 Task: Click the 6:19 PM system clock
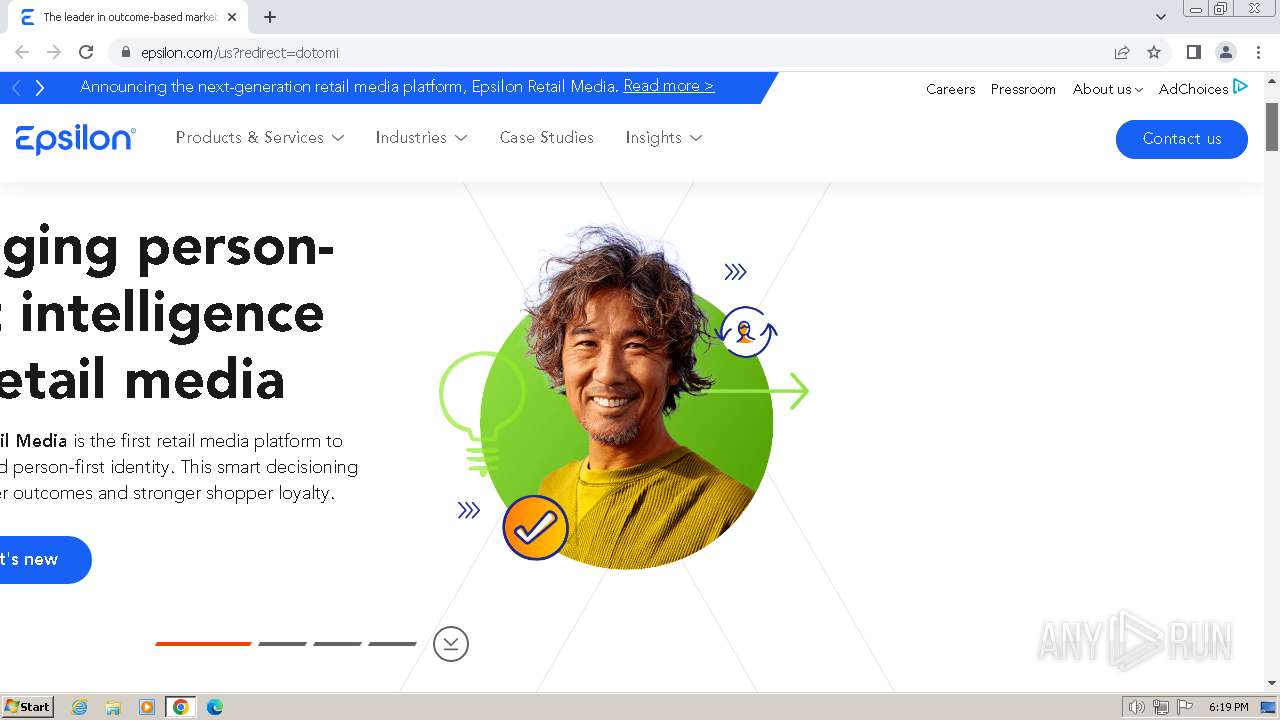1228,707
